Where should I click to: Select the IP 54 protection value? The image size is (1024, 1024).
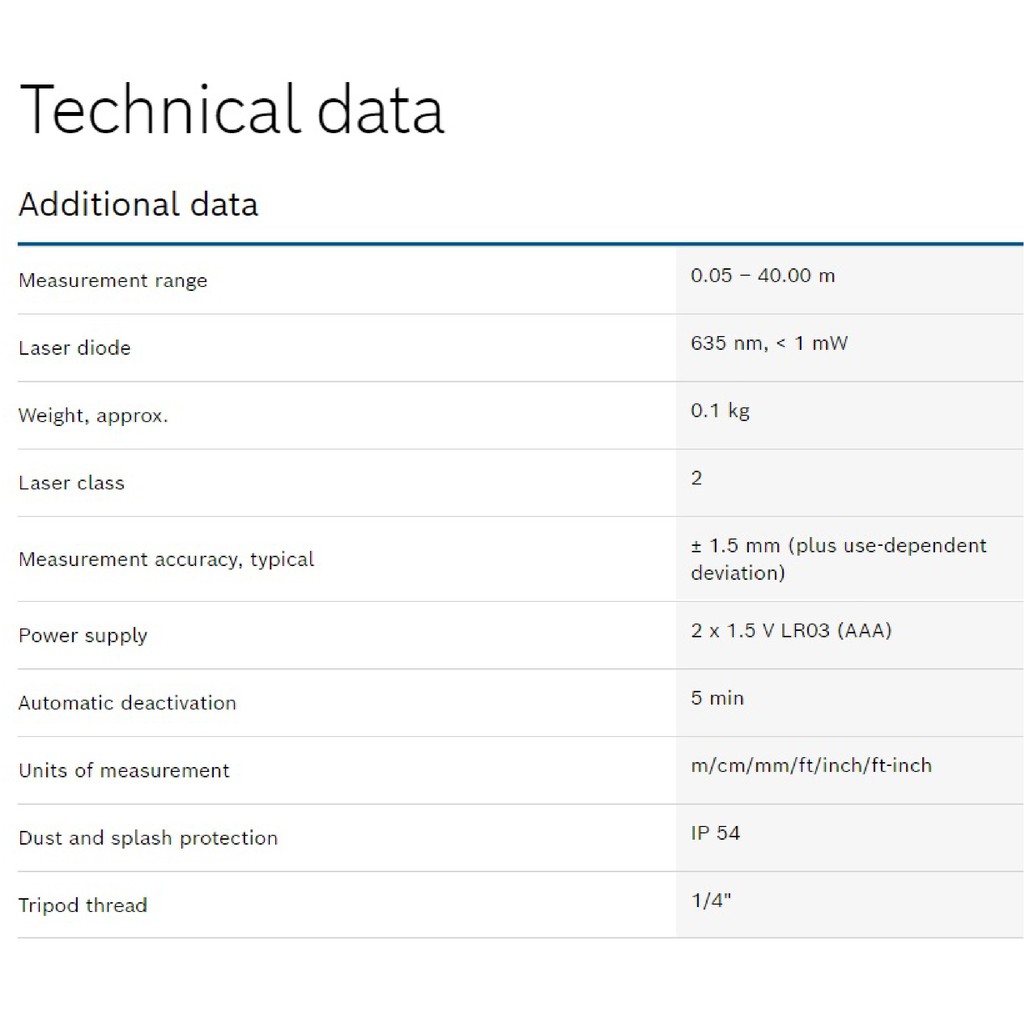[715, 833]
